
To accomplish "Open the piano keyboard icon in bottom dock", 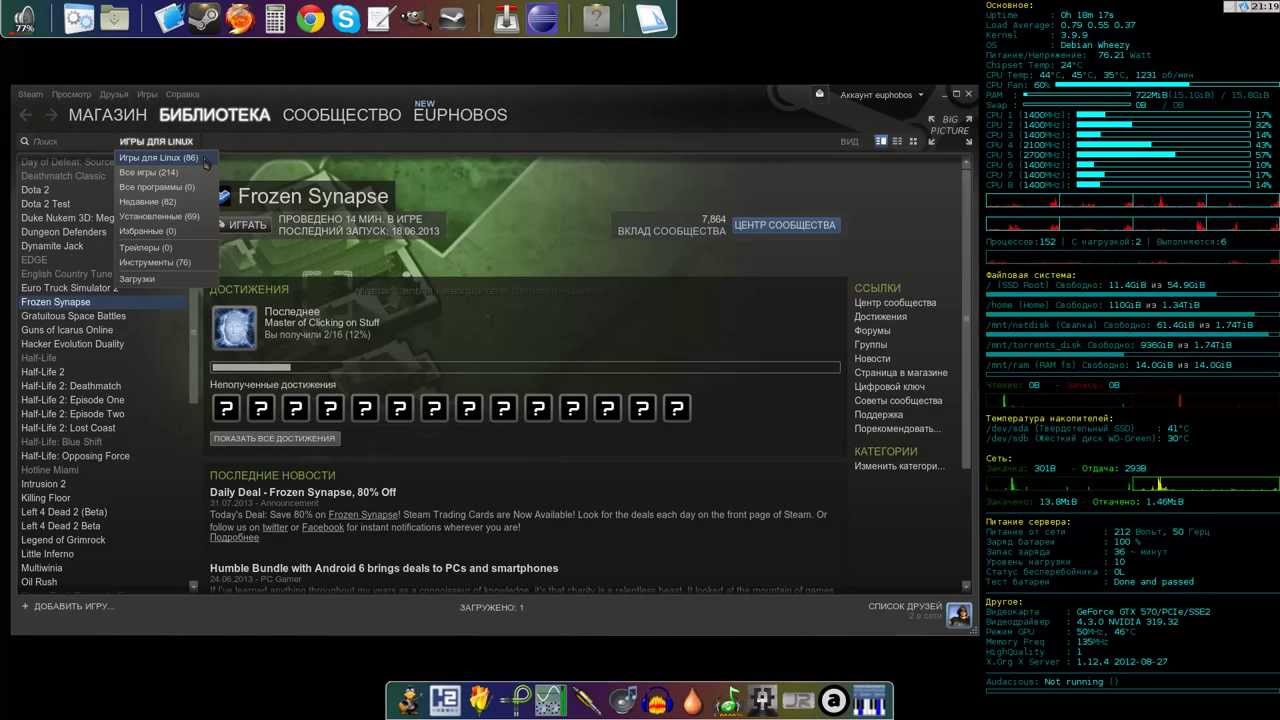I will [869, 700].
